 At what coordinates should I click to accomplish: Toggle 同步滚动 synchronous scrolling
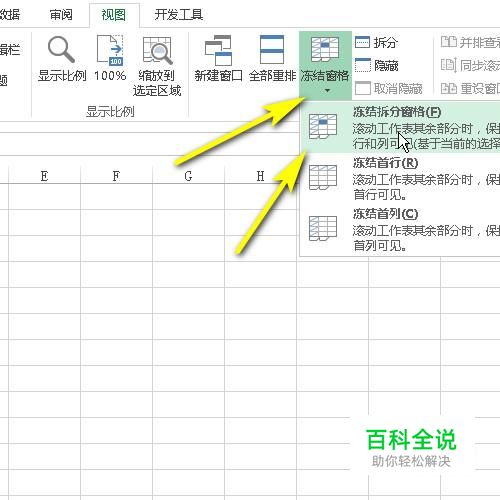click(x=470, y=66)
